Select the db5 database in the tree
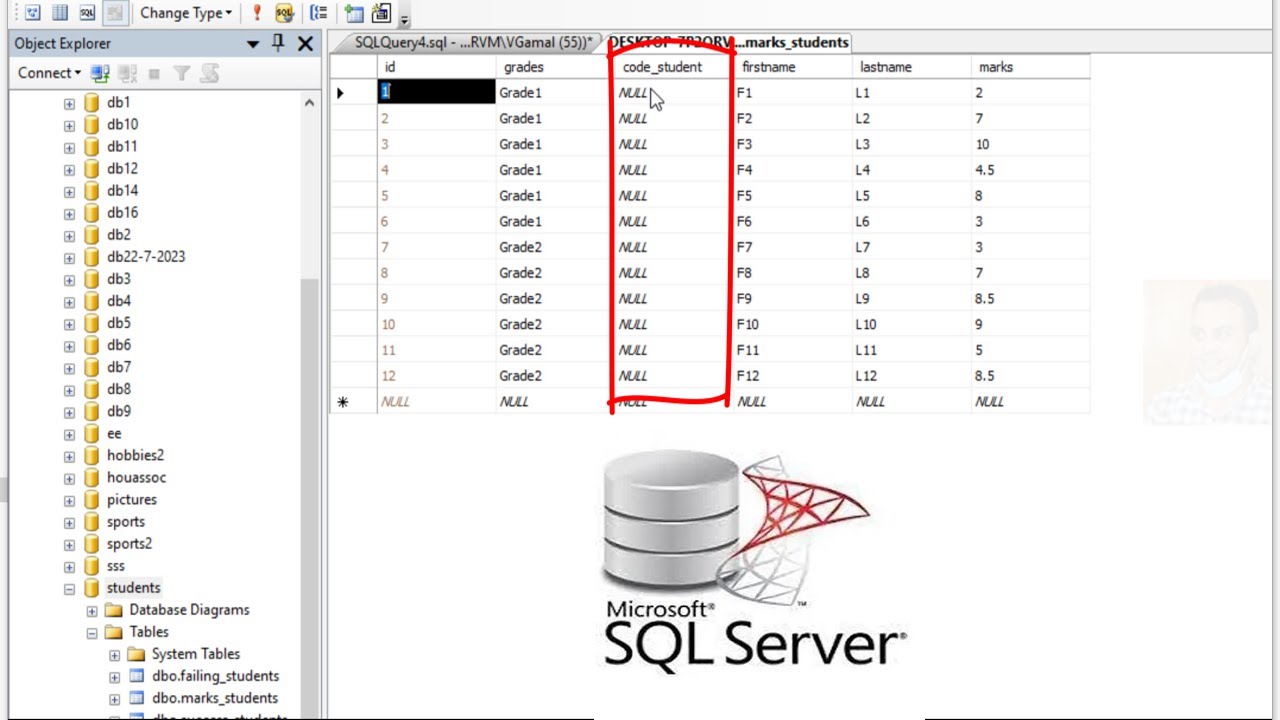 click(x=119, y=323)
